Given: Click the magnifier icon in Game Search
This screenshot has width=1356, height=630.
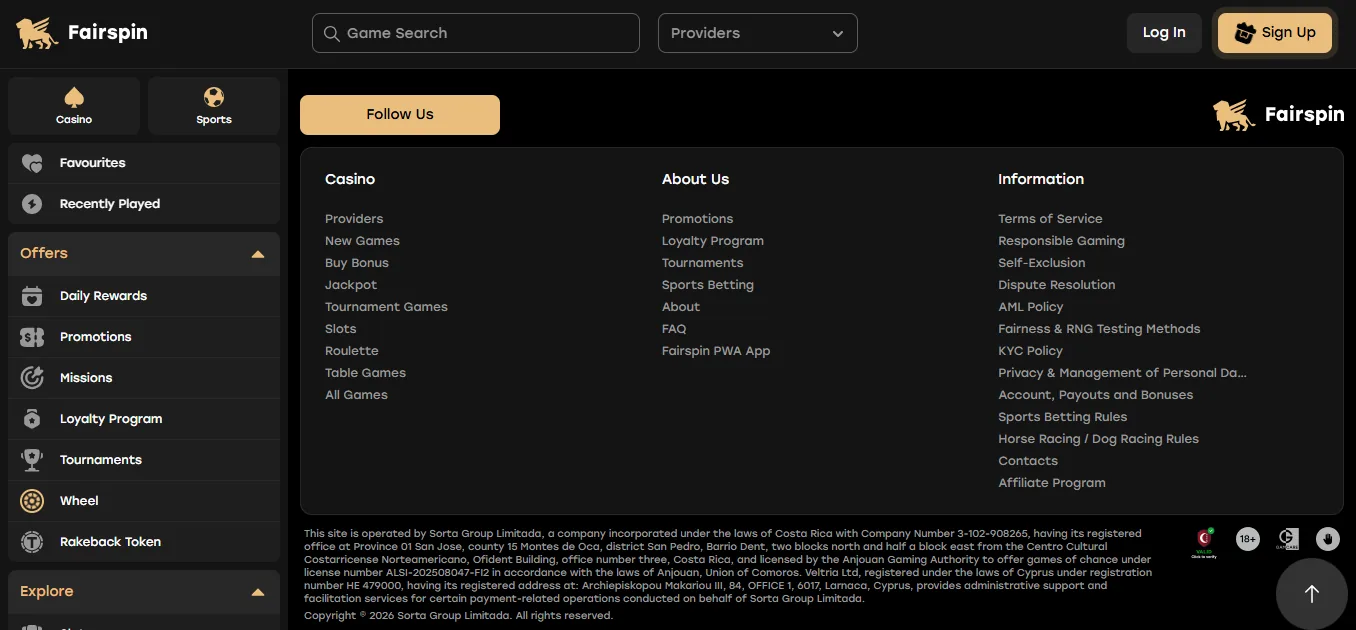Looking at the screenshot, I should point(331,33).
